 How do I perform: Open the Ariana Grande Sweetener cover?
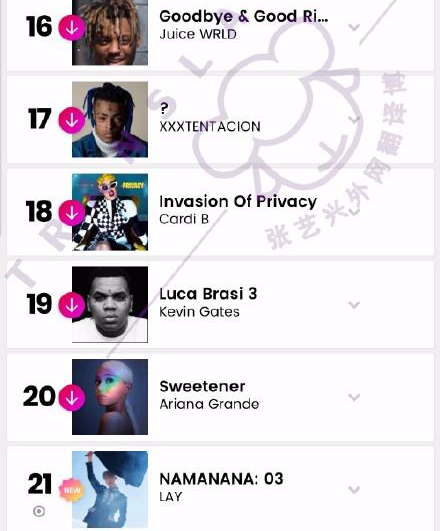pos(110,397)
